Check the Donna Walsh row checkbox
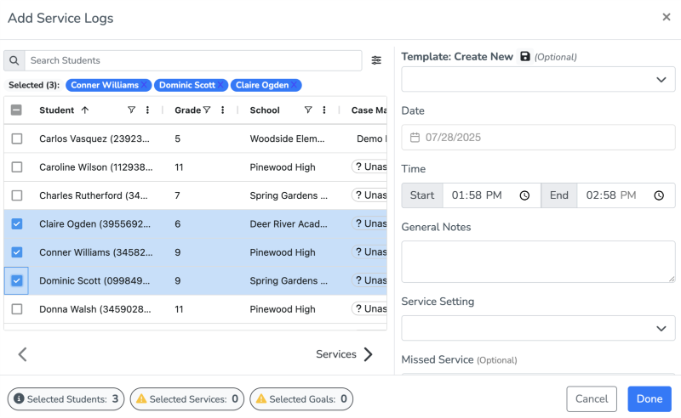The image size is (681, 418). coord(17,309)
